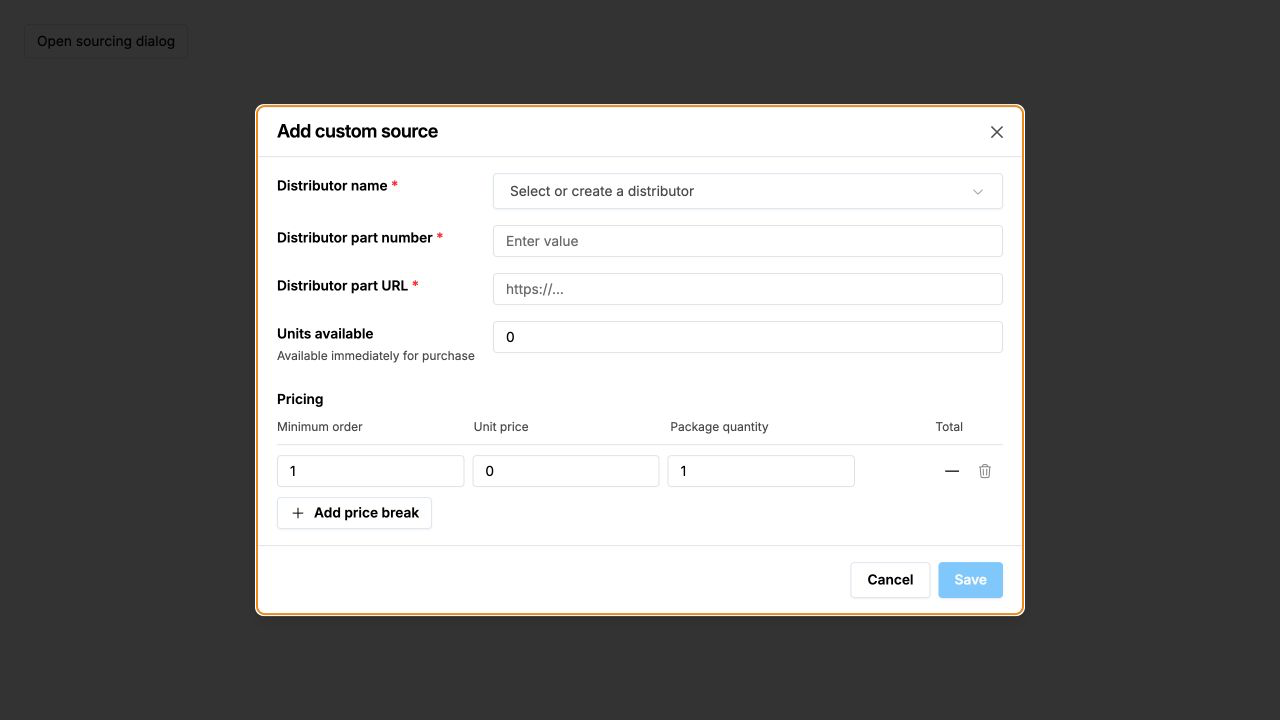This screenshot has width=1280, height=720.
Task: Open the Distributor name dropdown
Action: pyautogui.click(x=748, y=191)
